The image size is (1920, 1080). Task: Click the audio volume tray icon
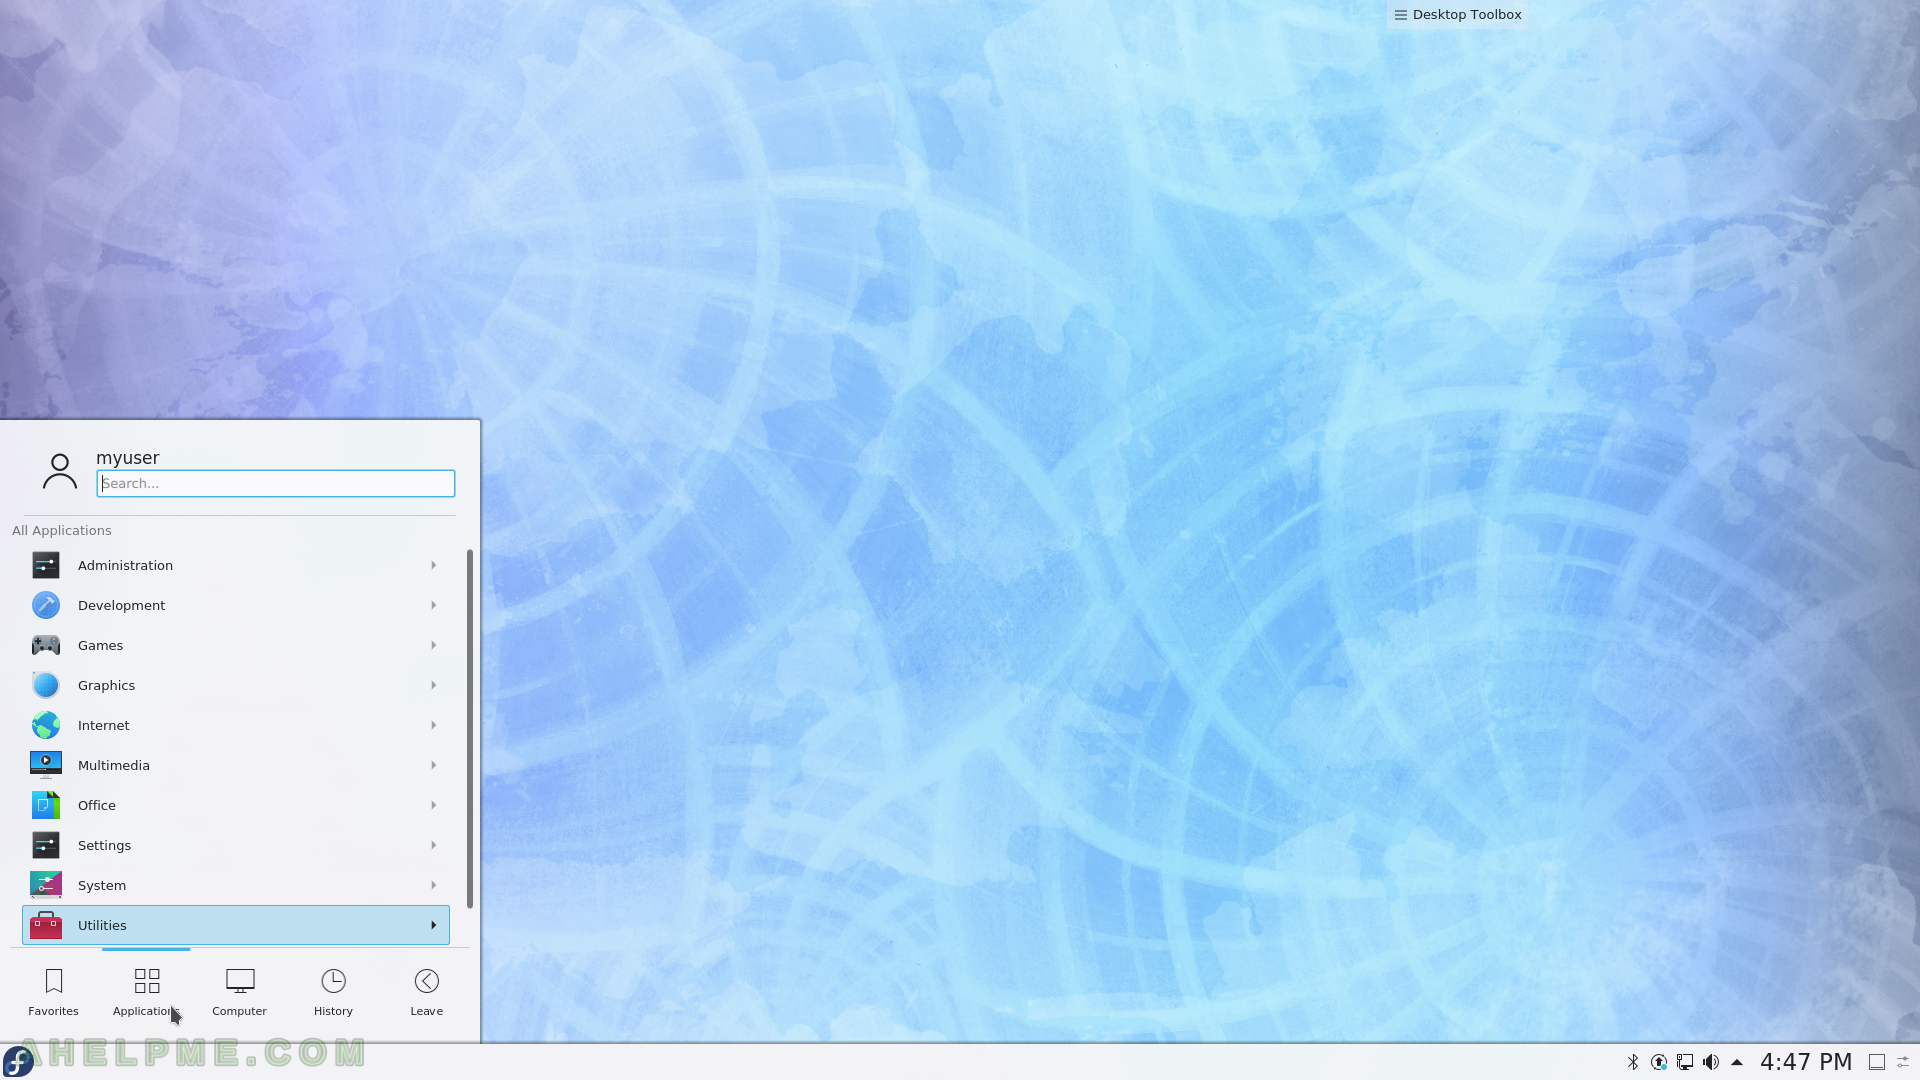(1711, 1062)
